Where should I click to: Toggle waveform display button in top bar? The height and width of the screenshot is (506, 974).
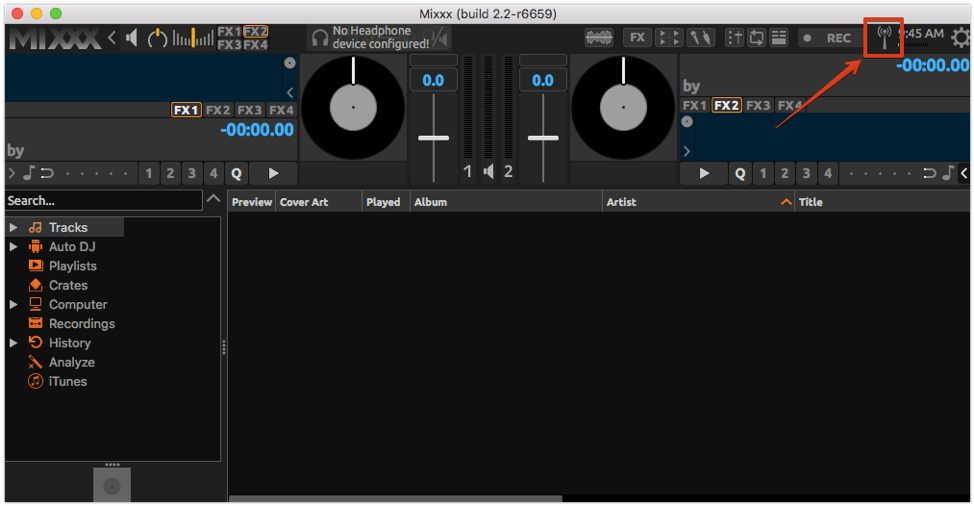click(599, 38)
